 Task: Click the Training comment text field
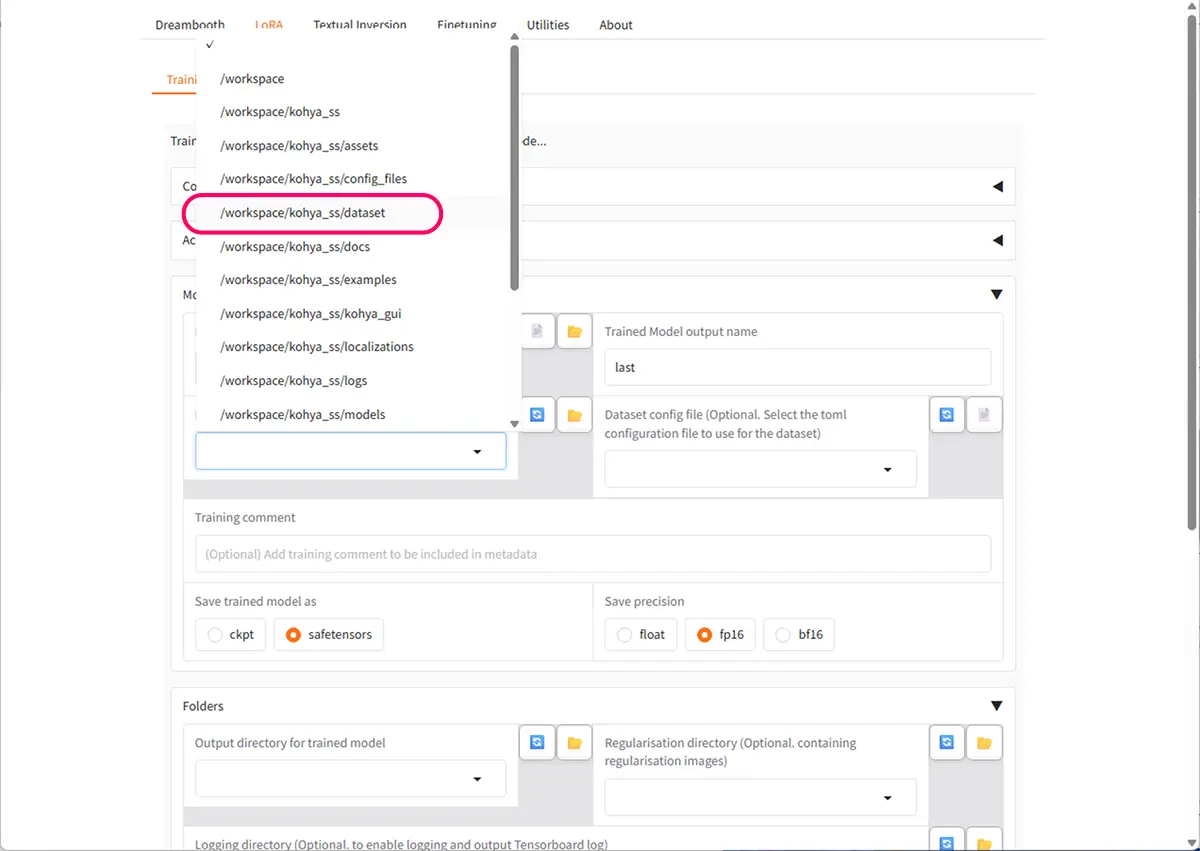coord(593,554)
